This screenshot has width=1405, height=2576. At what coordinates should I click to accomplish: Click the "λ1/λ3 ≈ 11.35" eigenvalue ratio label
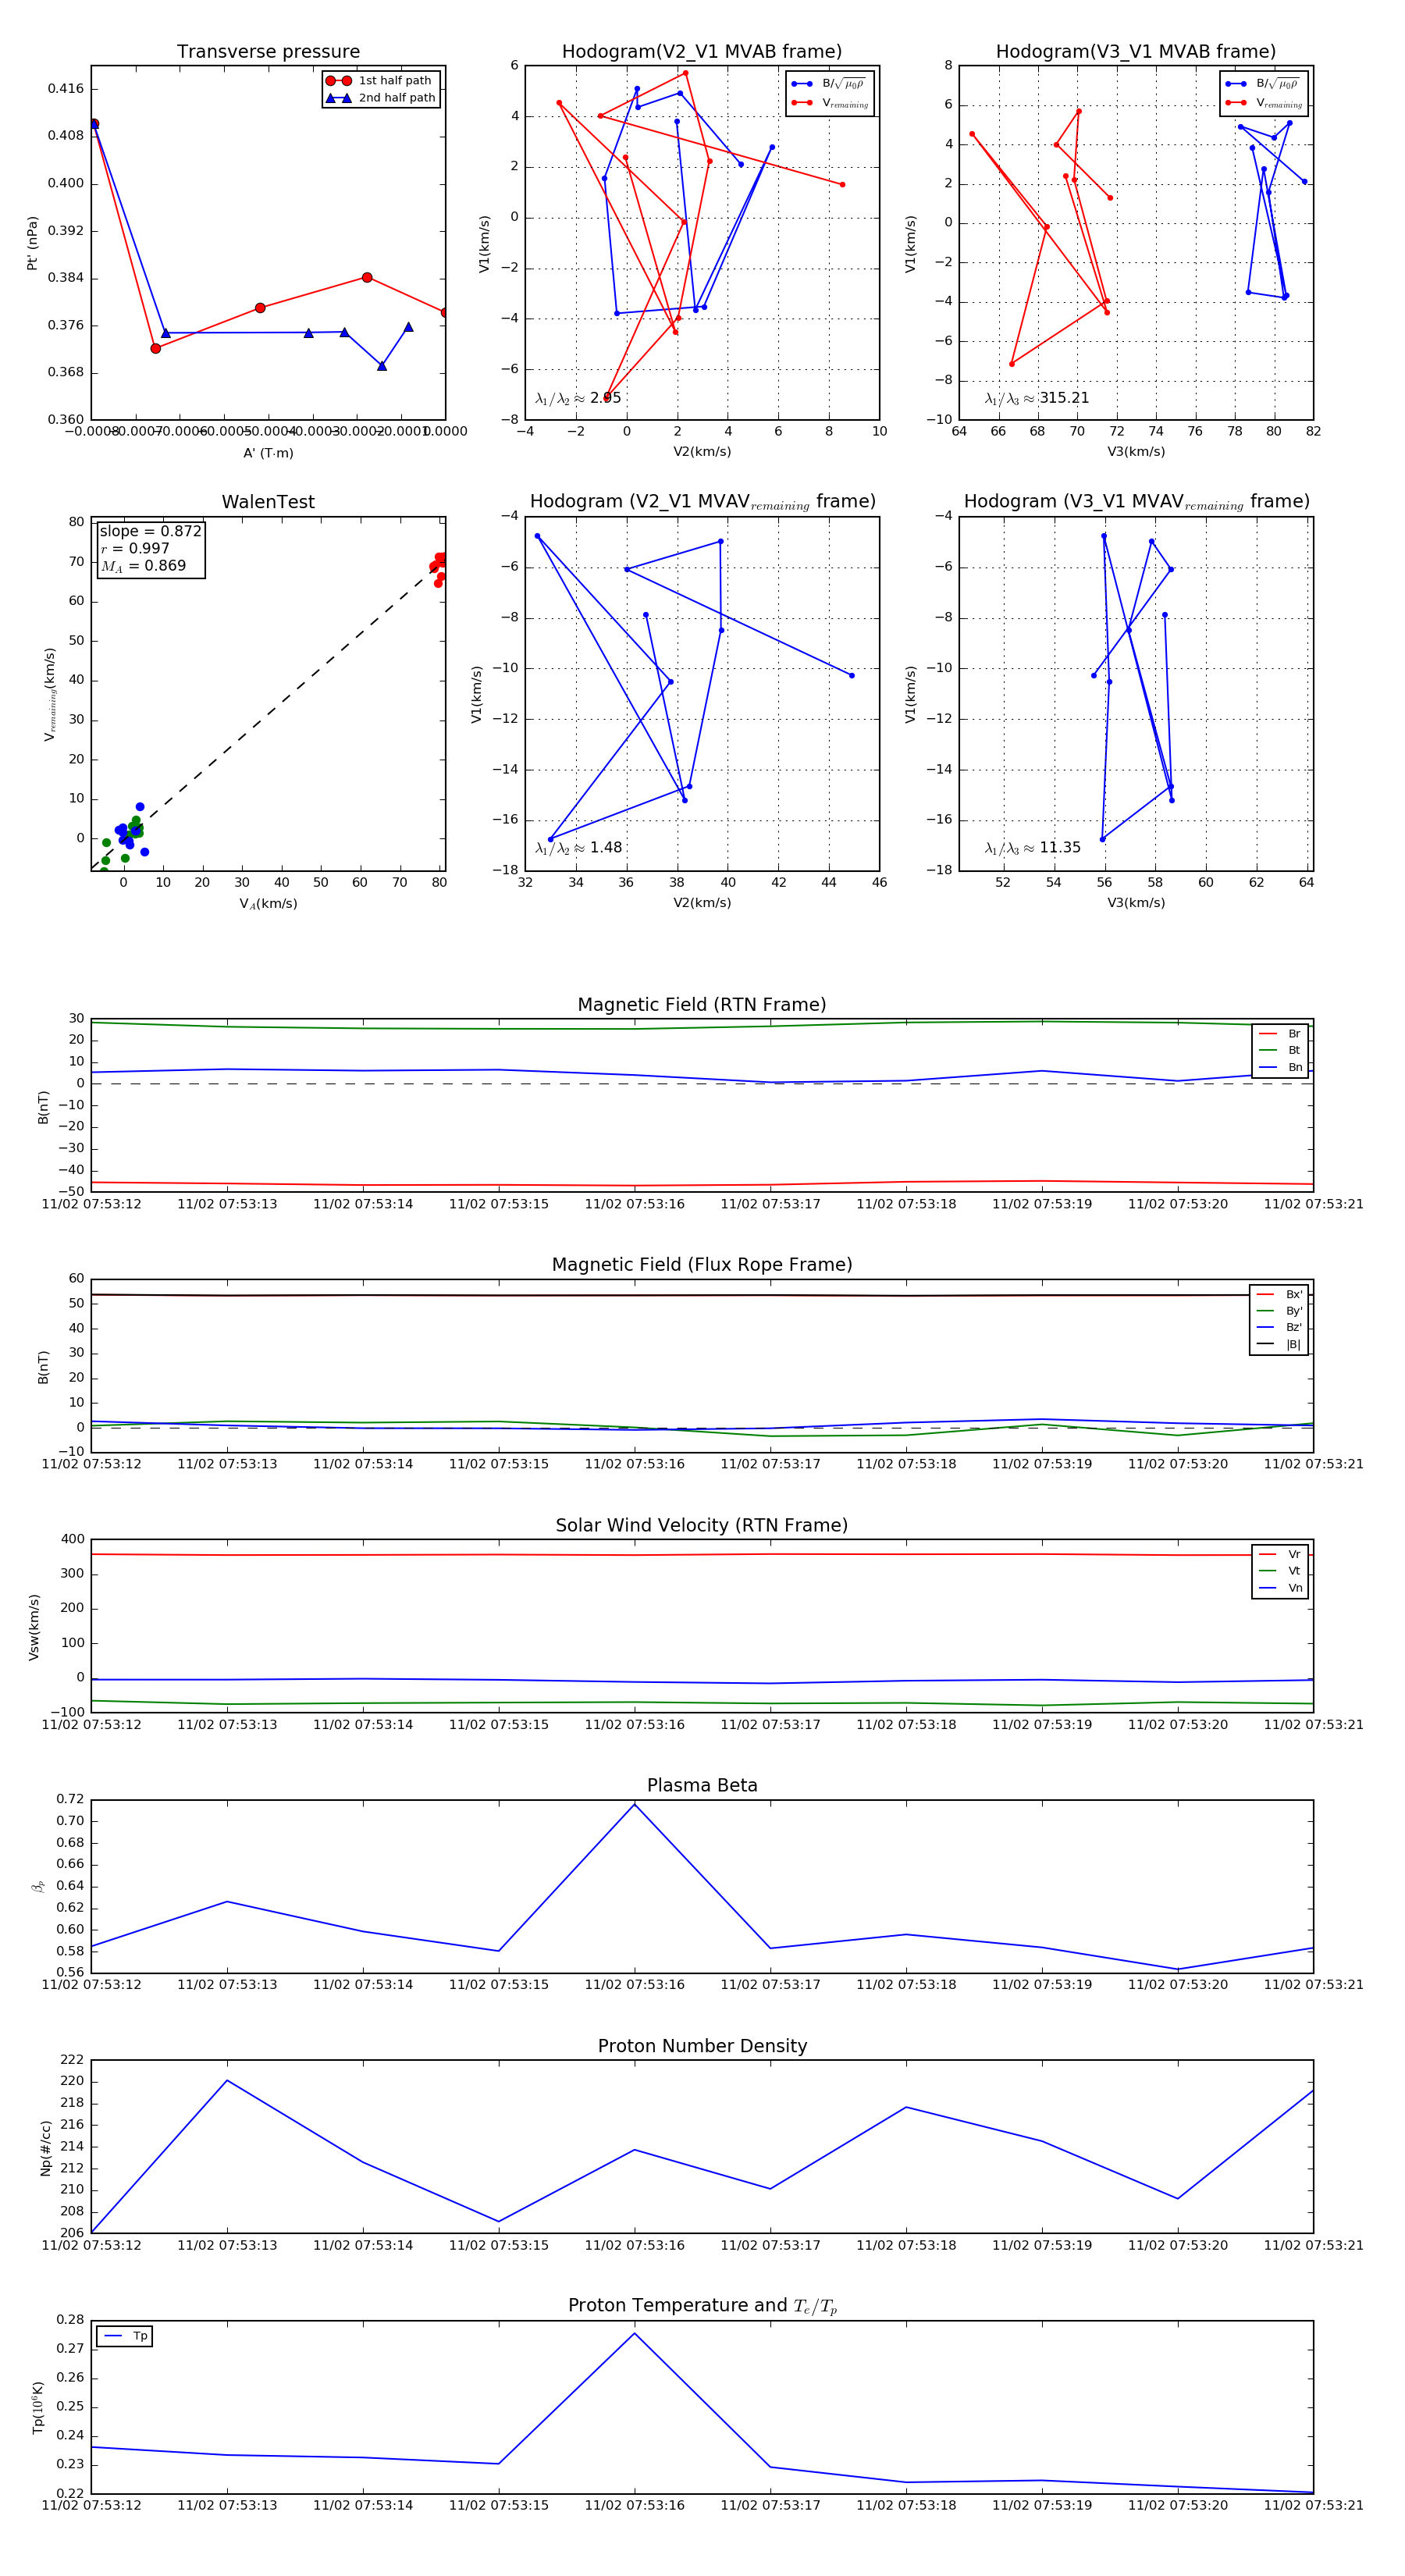1033,848
